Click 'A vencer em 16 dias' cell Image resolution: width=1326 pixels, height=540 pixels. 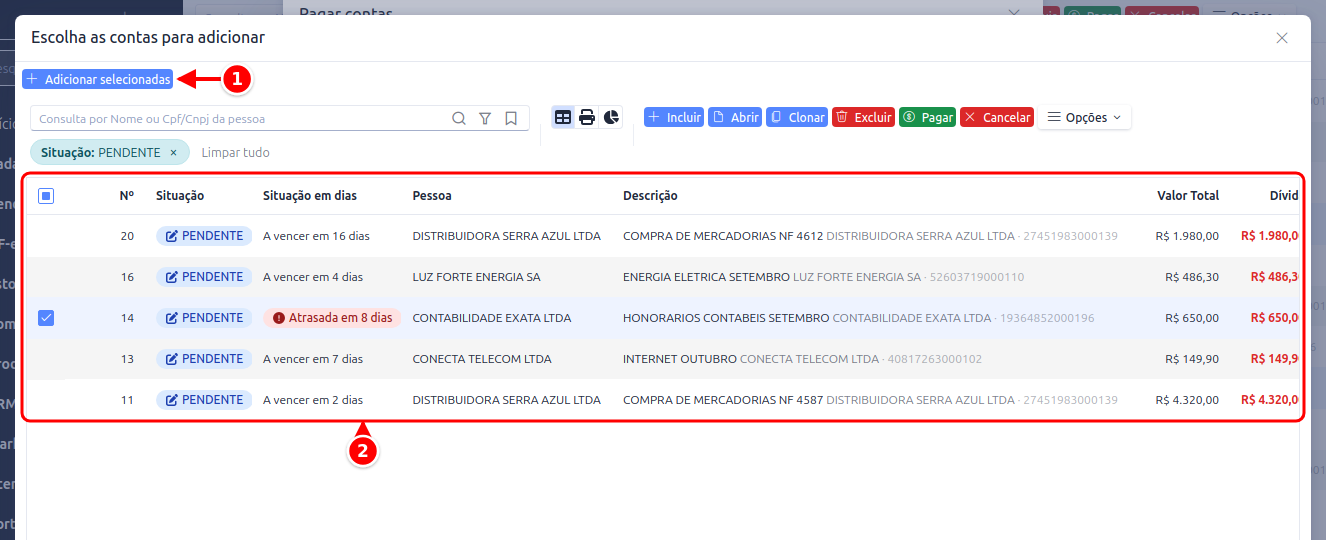pos(316,236)
